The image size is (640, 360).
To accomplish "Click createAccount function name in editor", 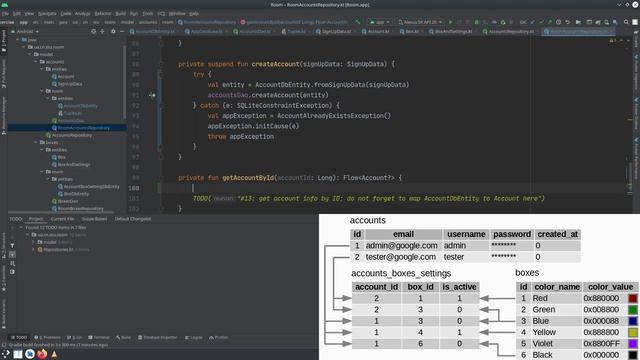I will click(276, 64).
